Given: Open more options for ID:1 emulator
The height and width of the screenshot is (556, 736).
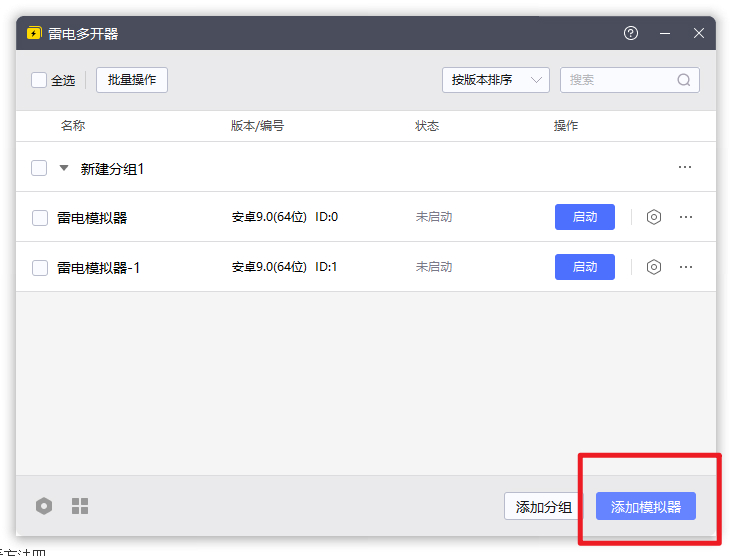Looking at the screenshot, I should [686, 267].
